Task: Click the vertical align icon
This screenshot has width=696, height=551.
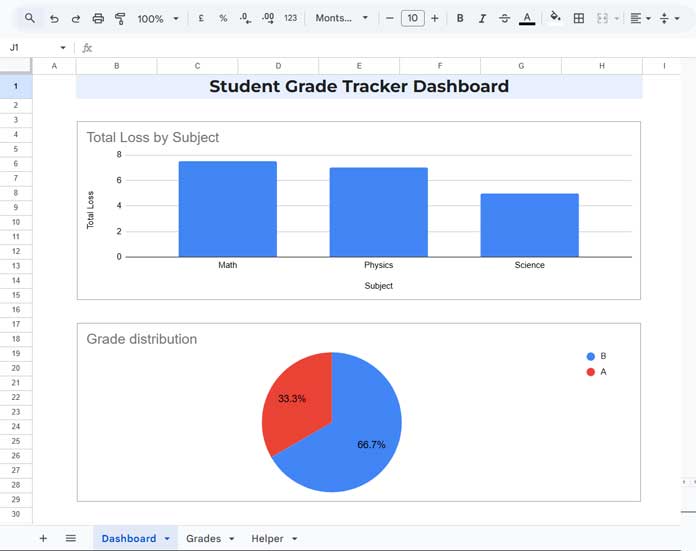Action: pyautogui.click(x=664, y=18)
